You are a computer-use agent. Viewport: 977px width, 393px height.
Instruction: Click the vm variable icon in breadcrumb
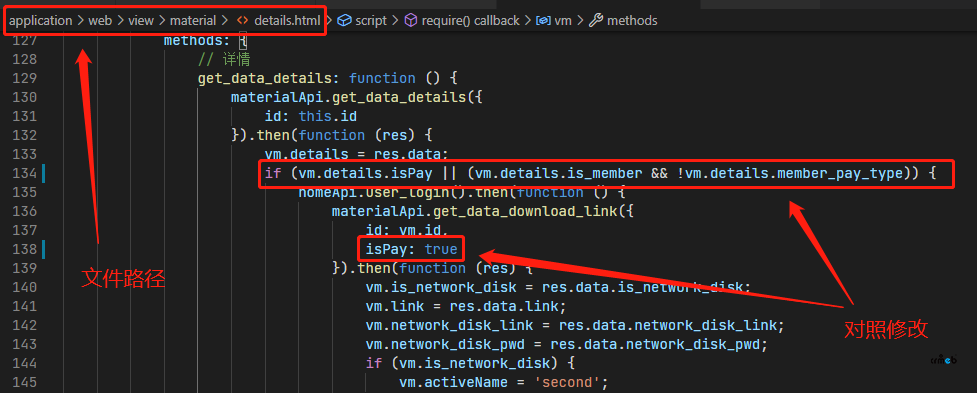543,21
